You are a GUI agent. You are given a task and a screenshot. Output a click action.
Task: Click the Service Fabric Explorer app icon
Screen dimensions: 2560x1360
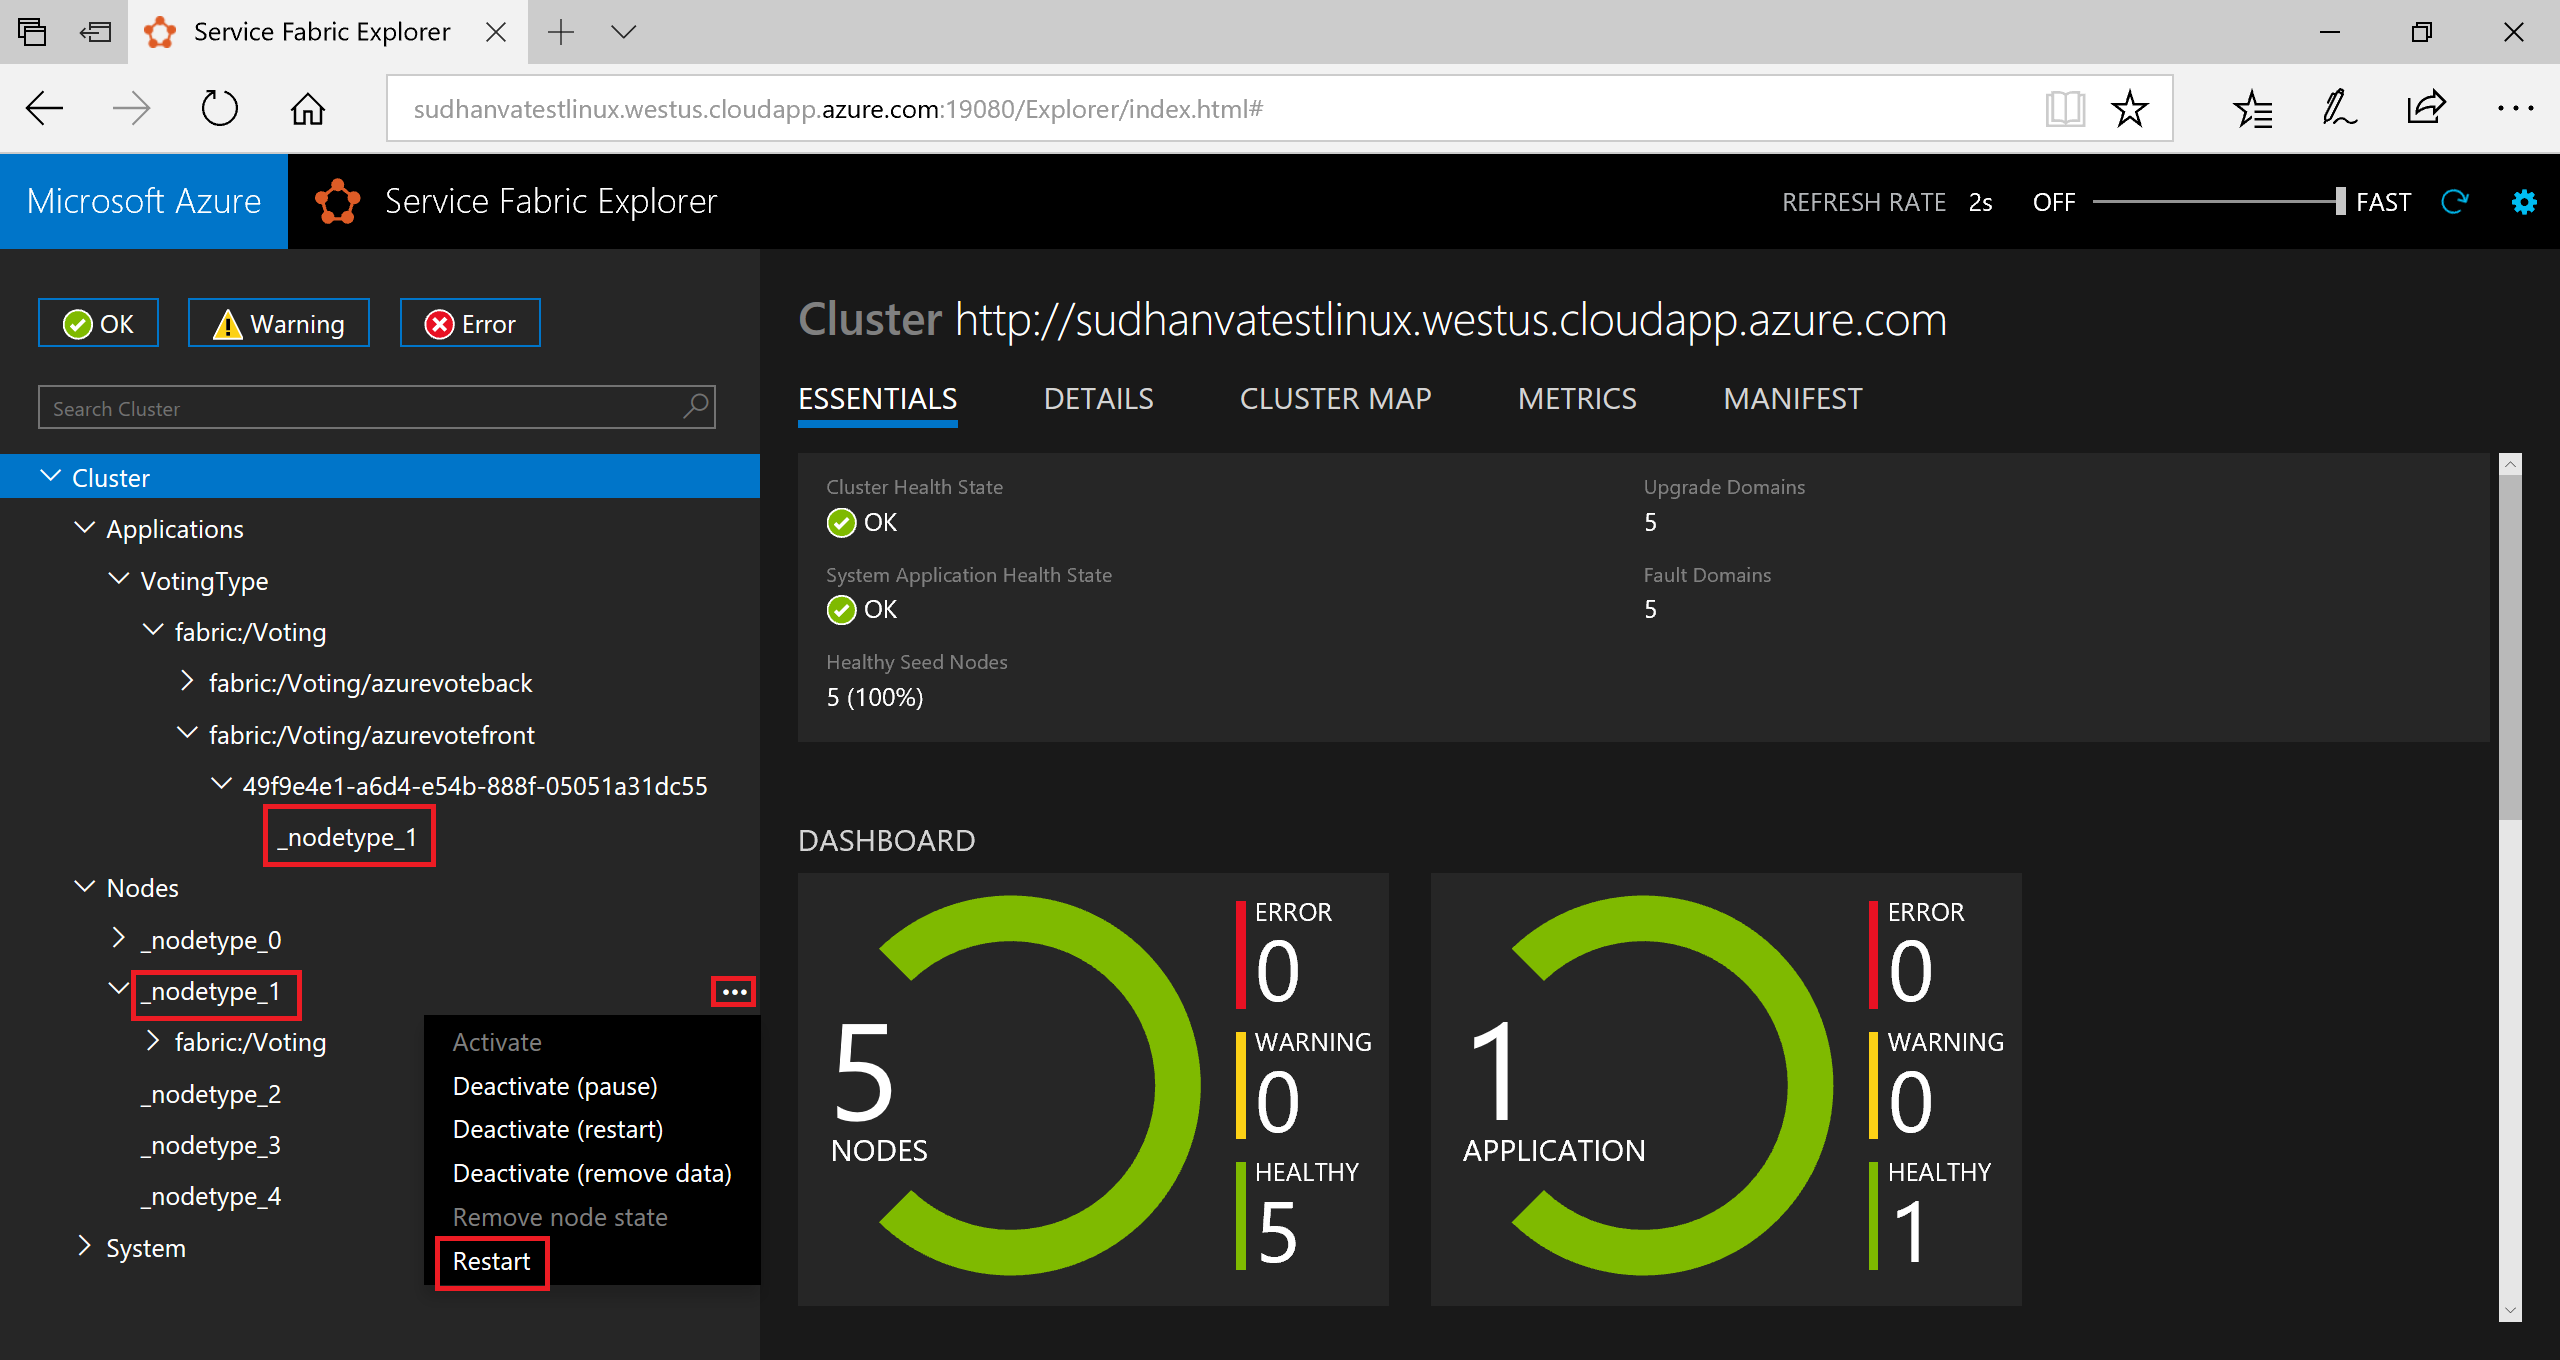point(335,200)
